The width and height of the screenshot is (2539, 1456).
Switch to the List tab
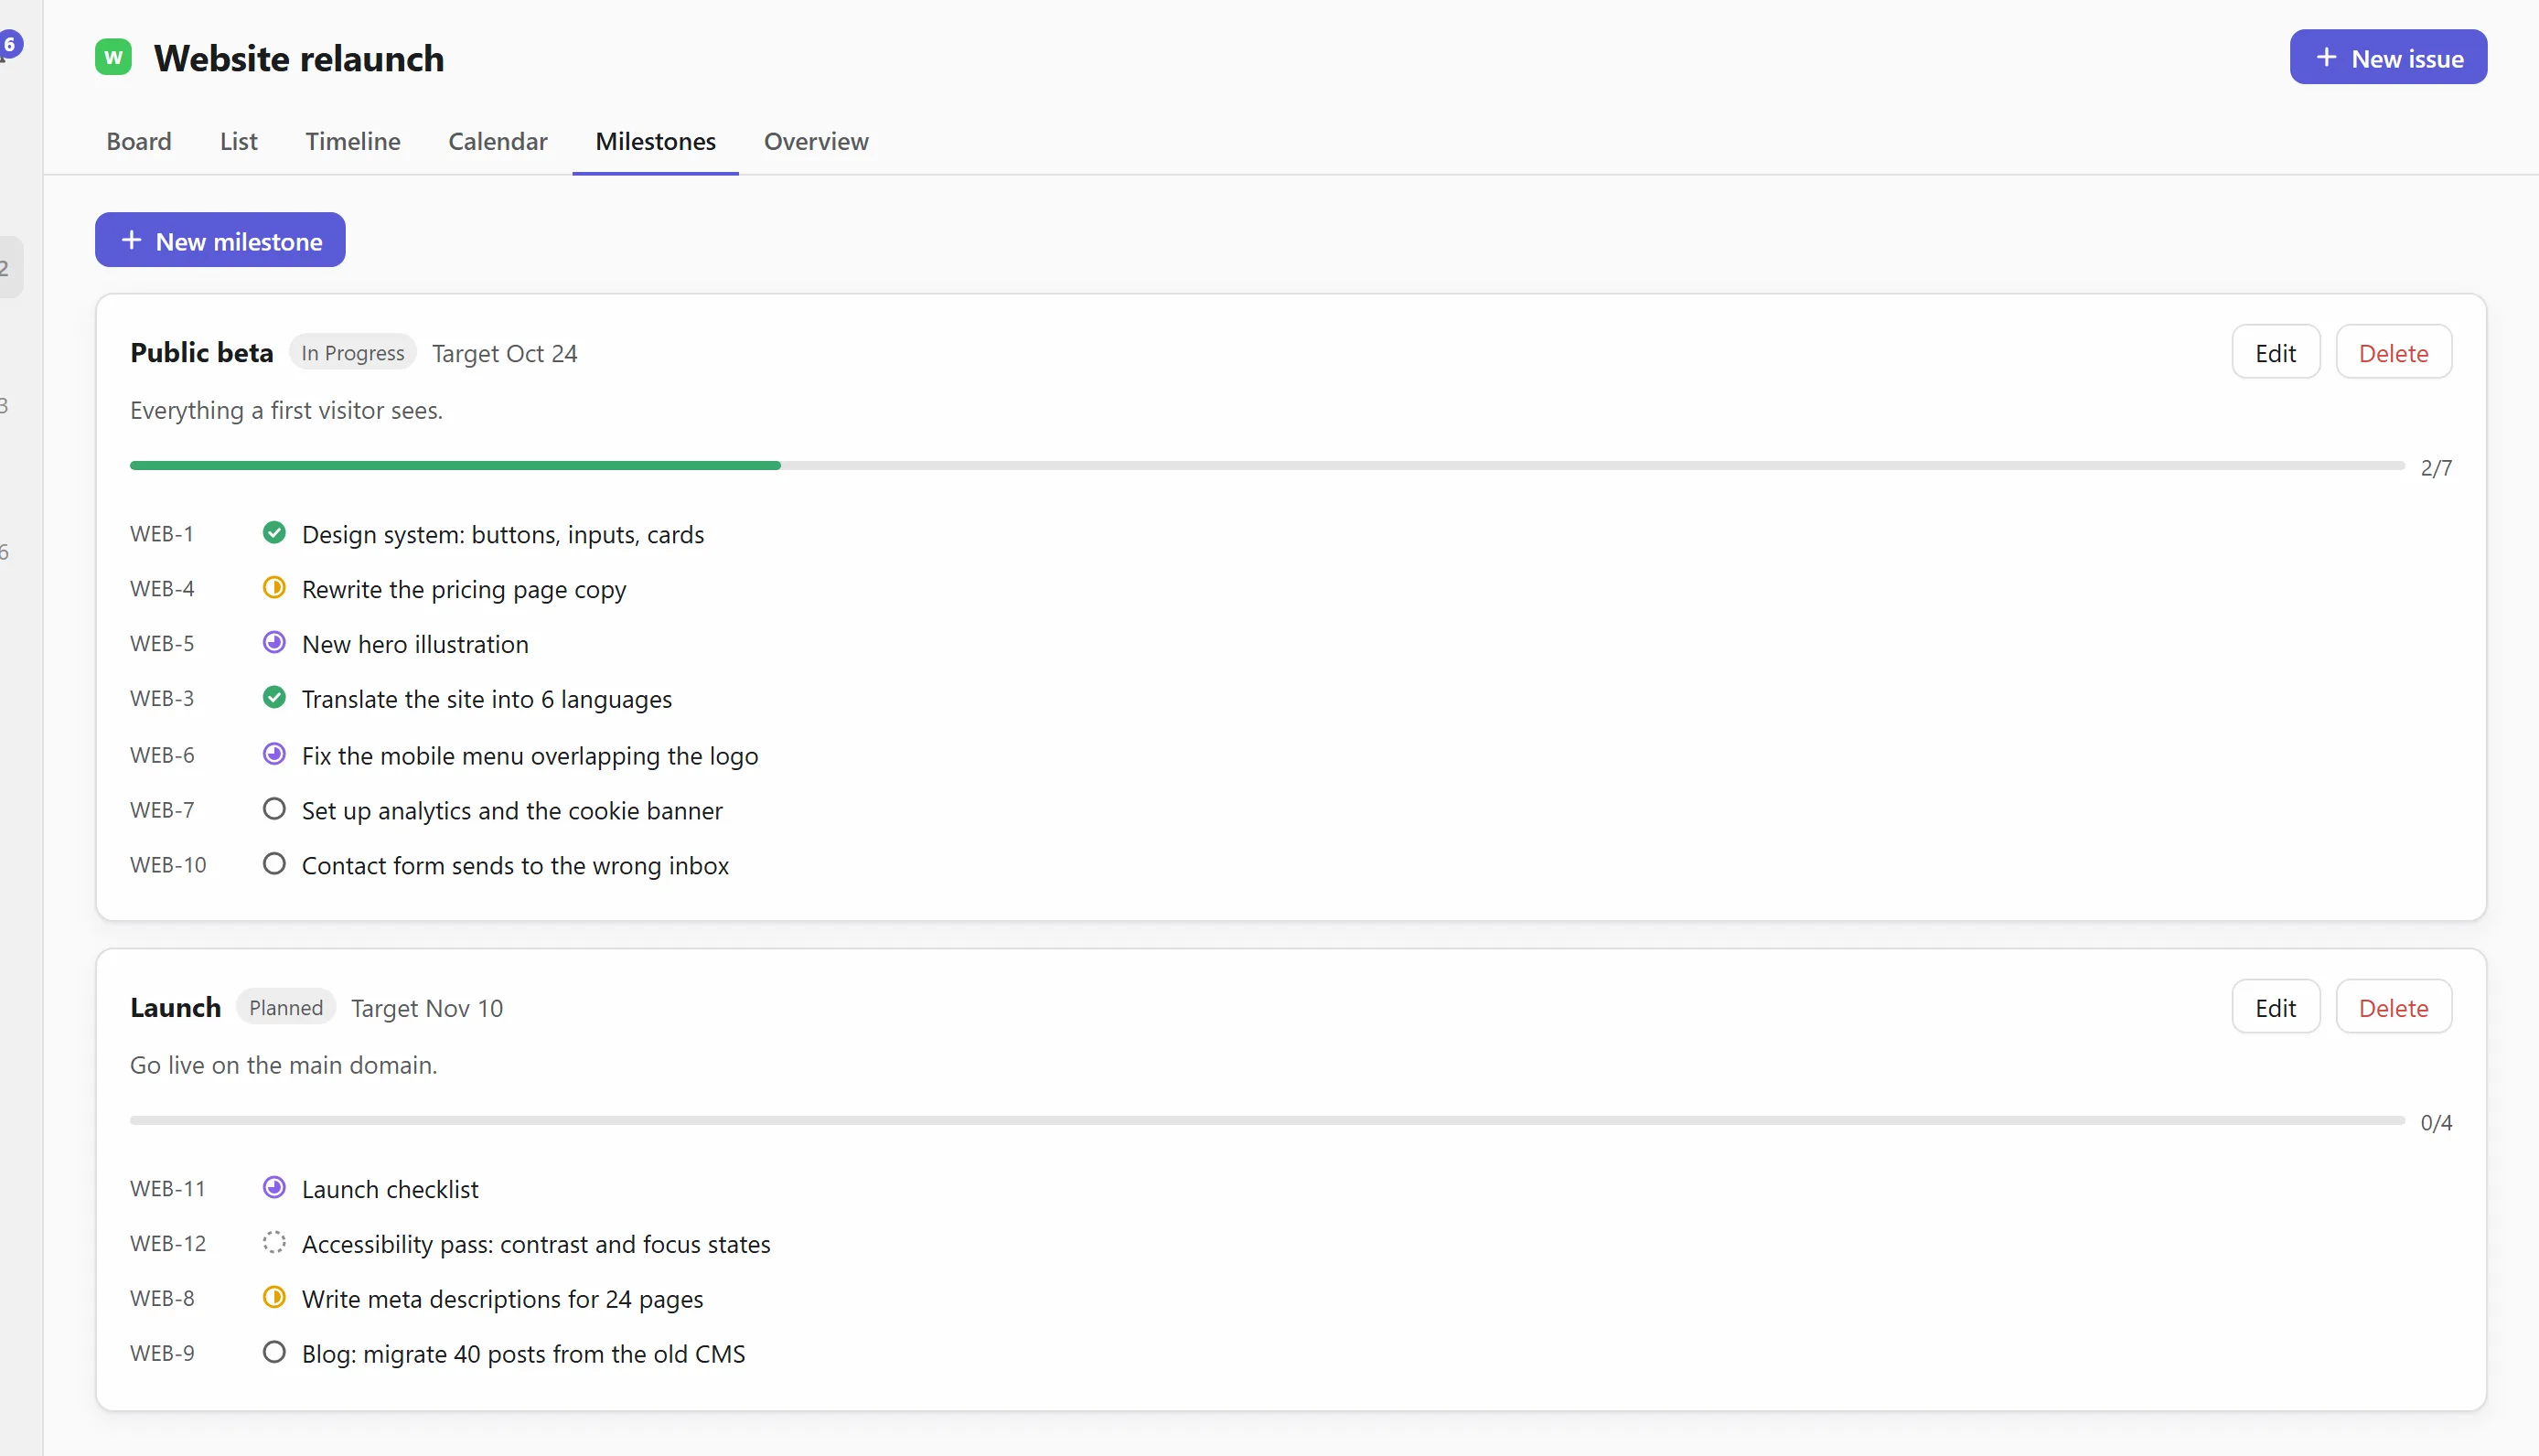click(x=238, y=141)
